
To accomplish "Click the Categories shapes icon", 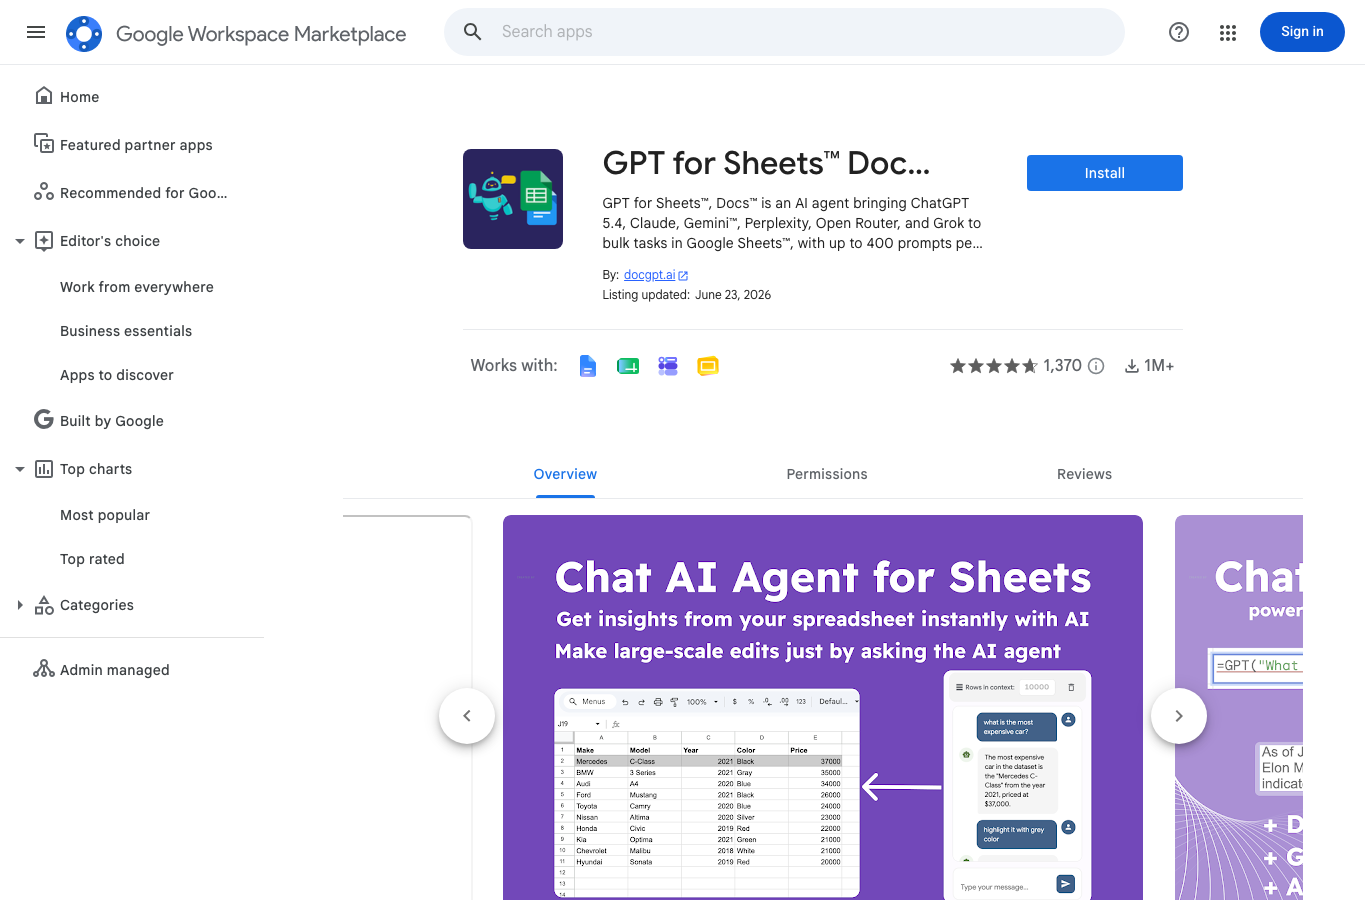I will click(43, 604).
